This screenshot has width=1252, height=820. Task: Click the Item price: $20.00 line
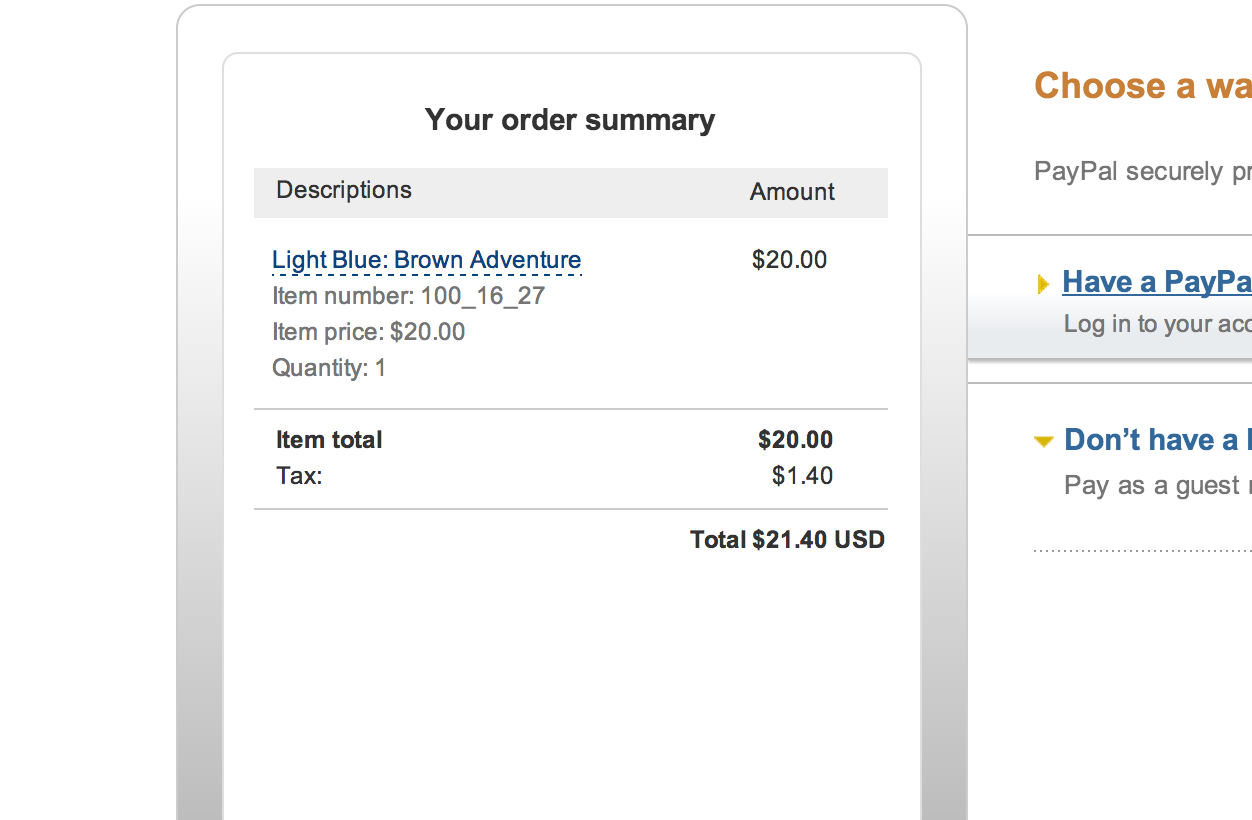(368, 332)
